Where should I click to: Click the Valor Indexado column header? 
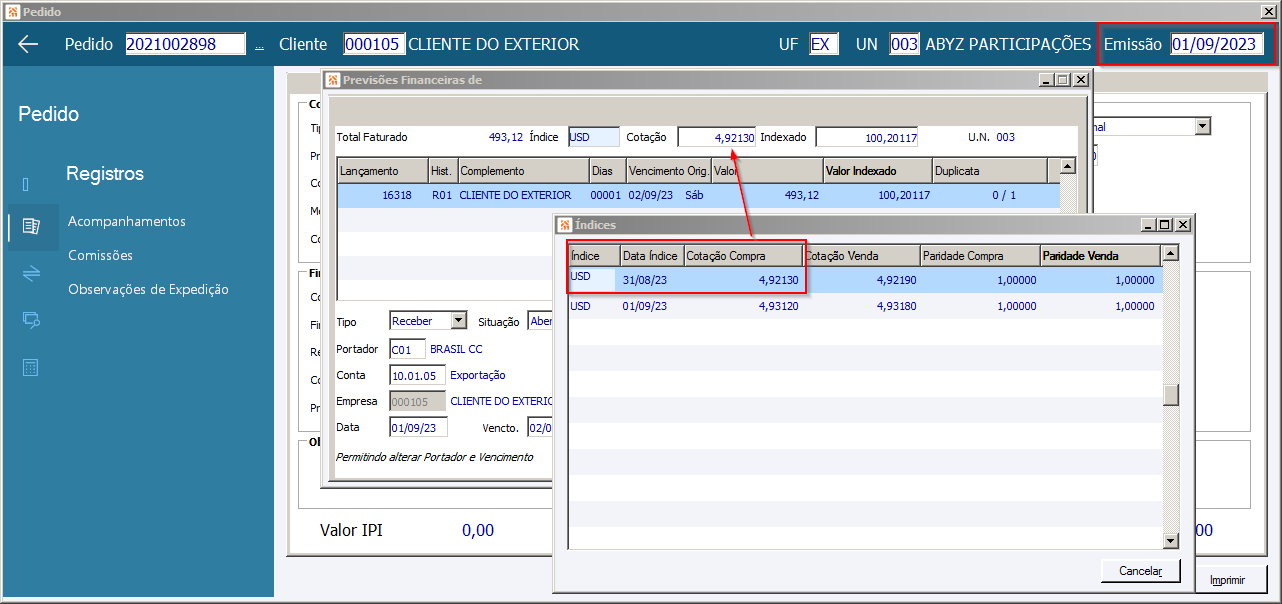(878, 171)
